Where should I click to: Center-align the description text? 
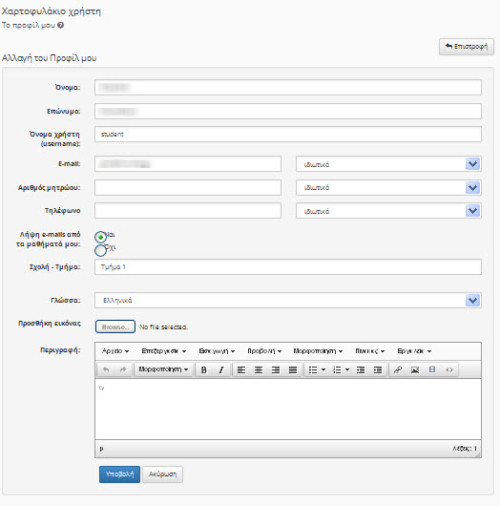pyautogui.click(x=258, y=370)
